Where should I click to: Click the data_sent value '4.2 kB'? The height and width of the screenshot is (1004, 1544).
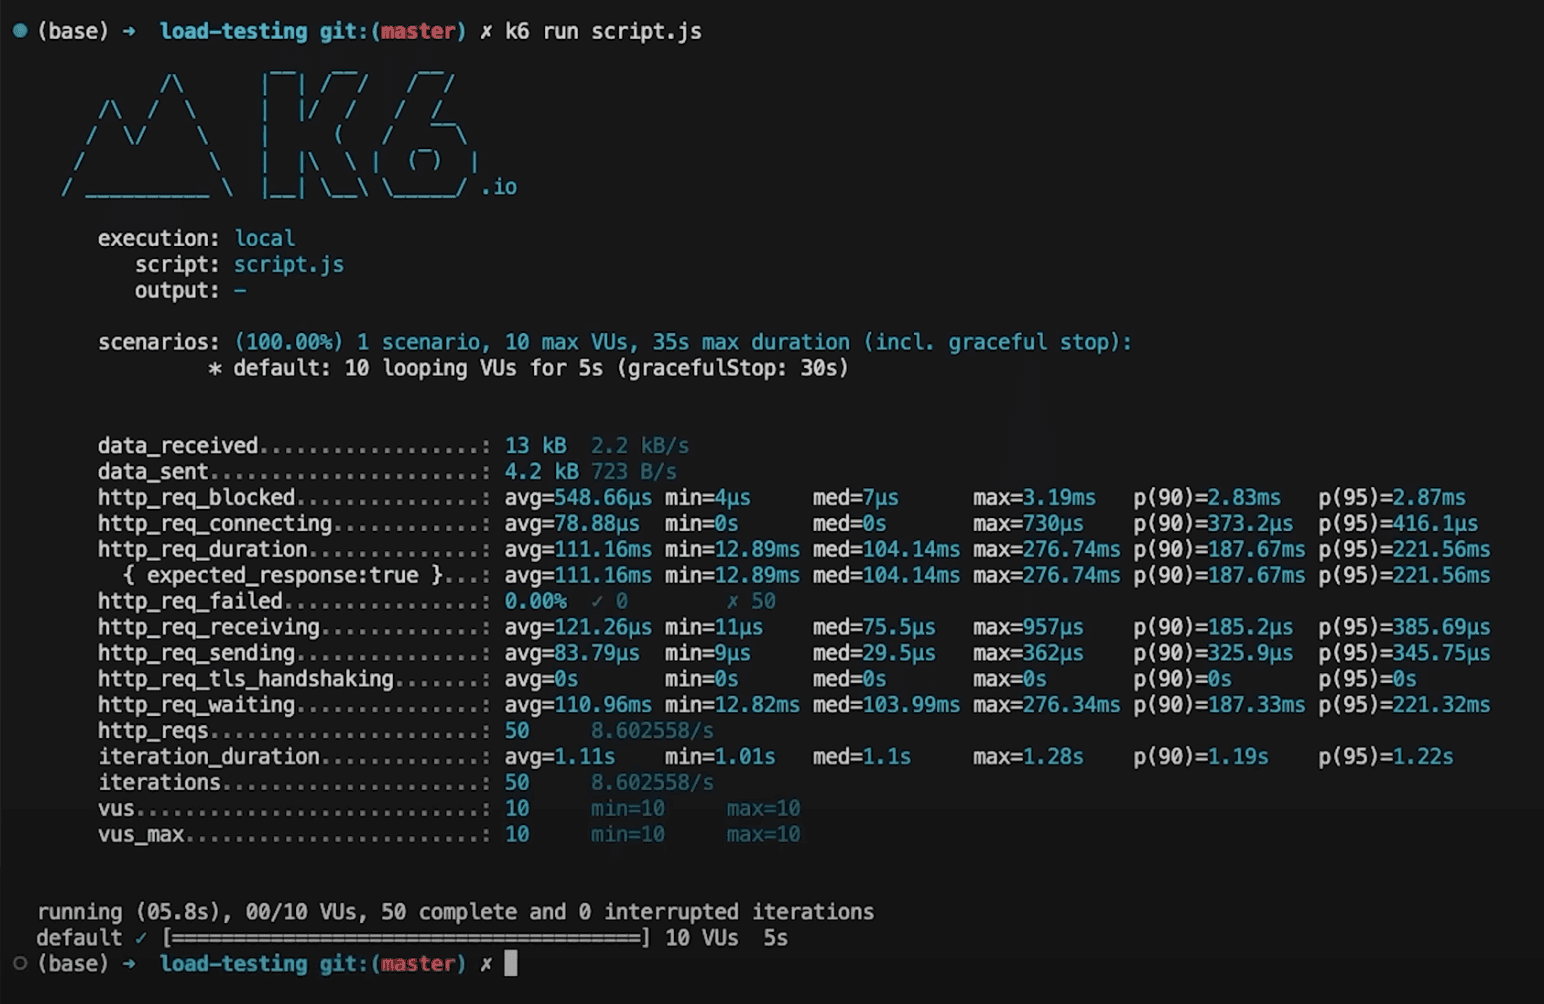tap(541, 471)
